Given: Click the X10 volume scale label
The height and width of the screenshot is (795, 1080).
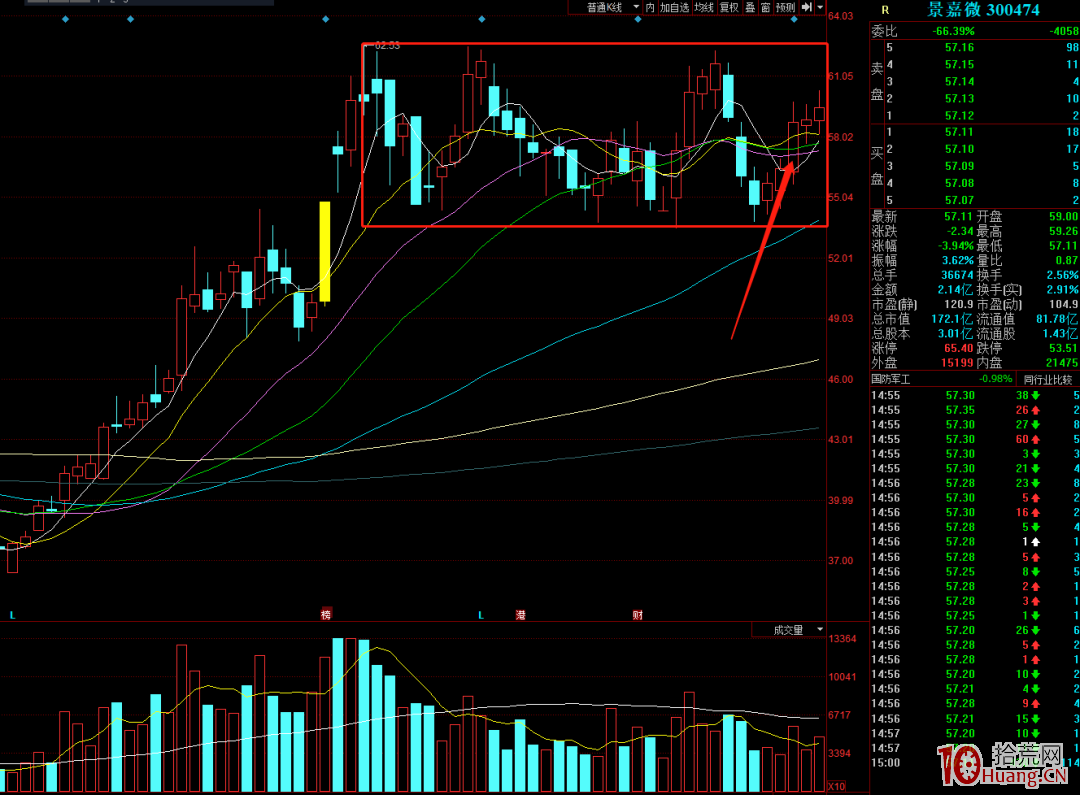Looking at the screenshot, I should click(836, 787).
